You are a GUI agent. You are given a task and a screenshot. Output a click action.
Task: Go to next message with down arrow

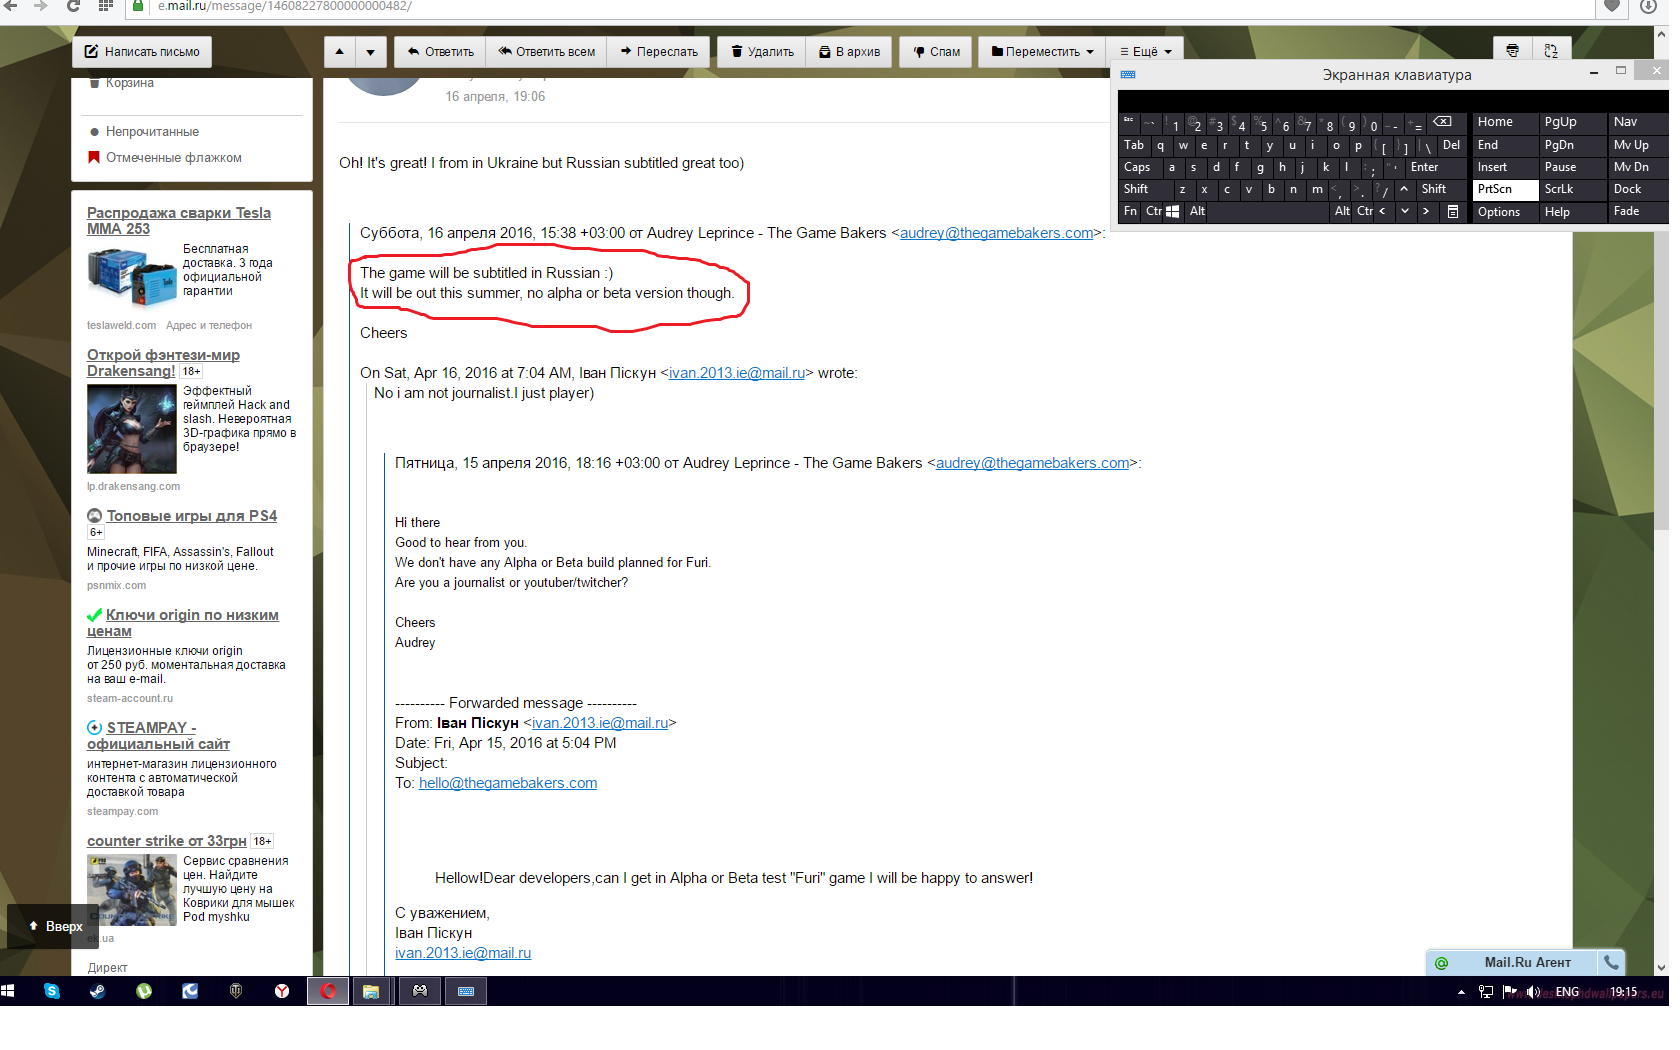[371, 52]
